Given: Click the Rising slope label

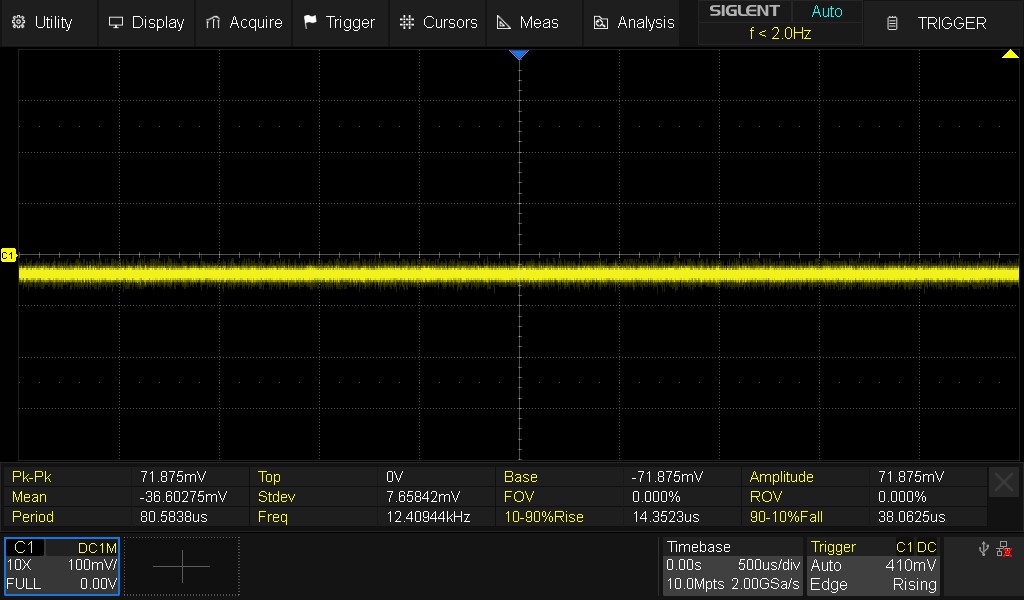Looking at the screenshot, I should [914, 584].
